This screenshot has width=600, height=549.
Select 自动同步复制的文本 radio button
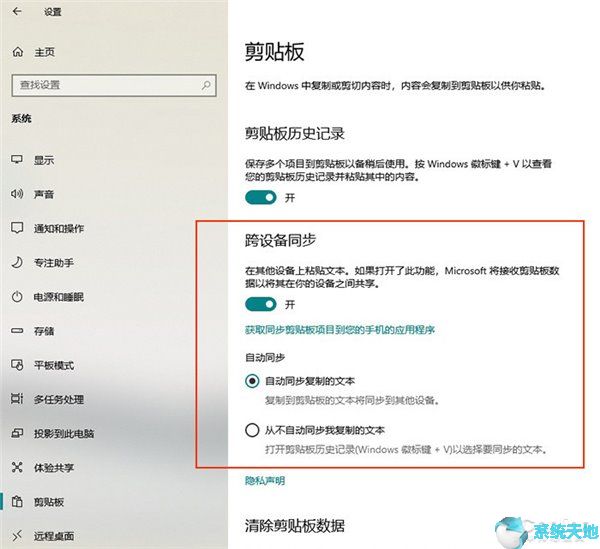pyautogui.click(x=252, y=381)
